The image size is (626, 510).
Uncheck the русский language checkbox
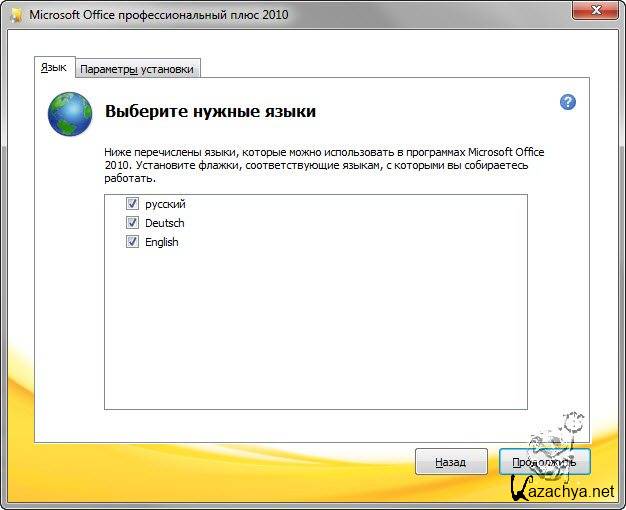(132, 204)
